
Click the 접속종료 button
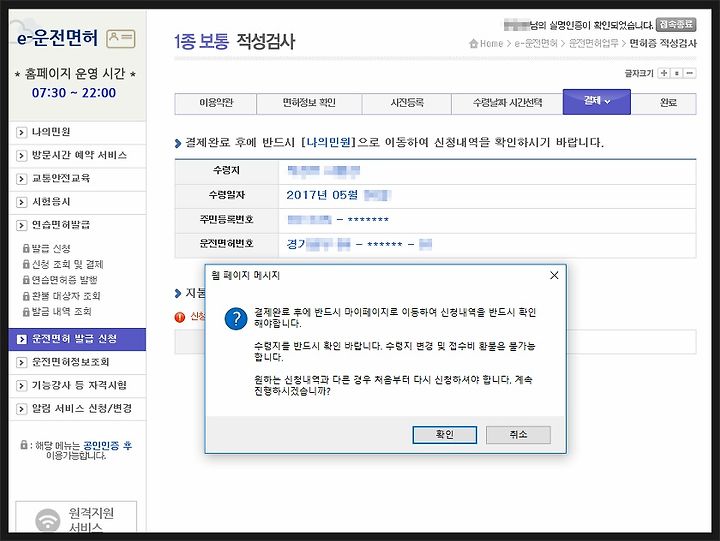(676, 24)
